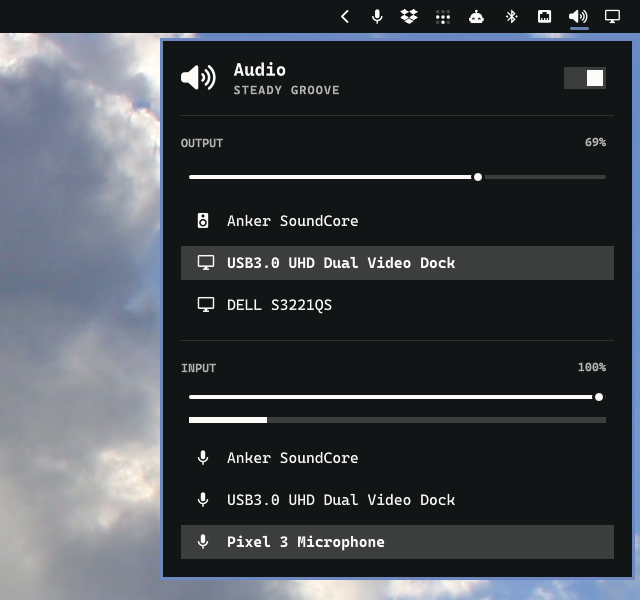
Task: Select DELL S3221QS as output device
Action: pos(397,305)
